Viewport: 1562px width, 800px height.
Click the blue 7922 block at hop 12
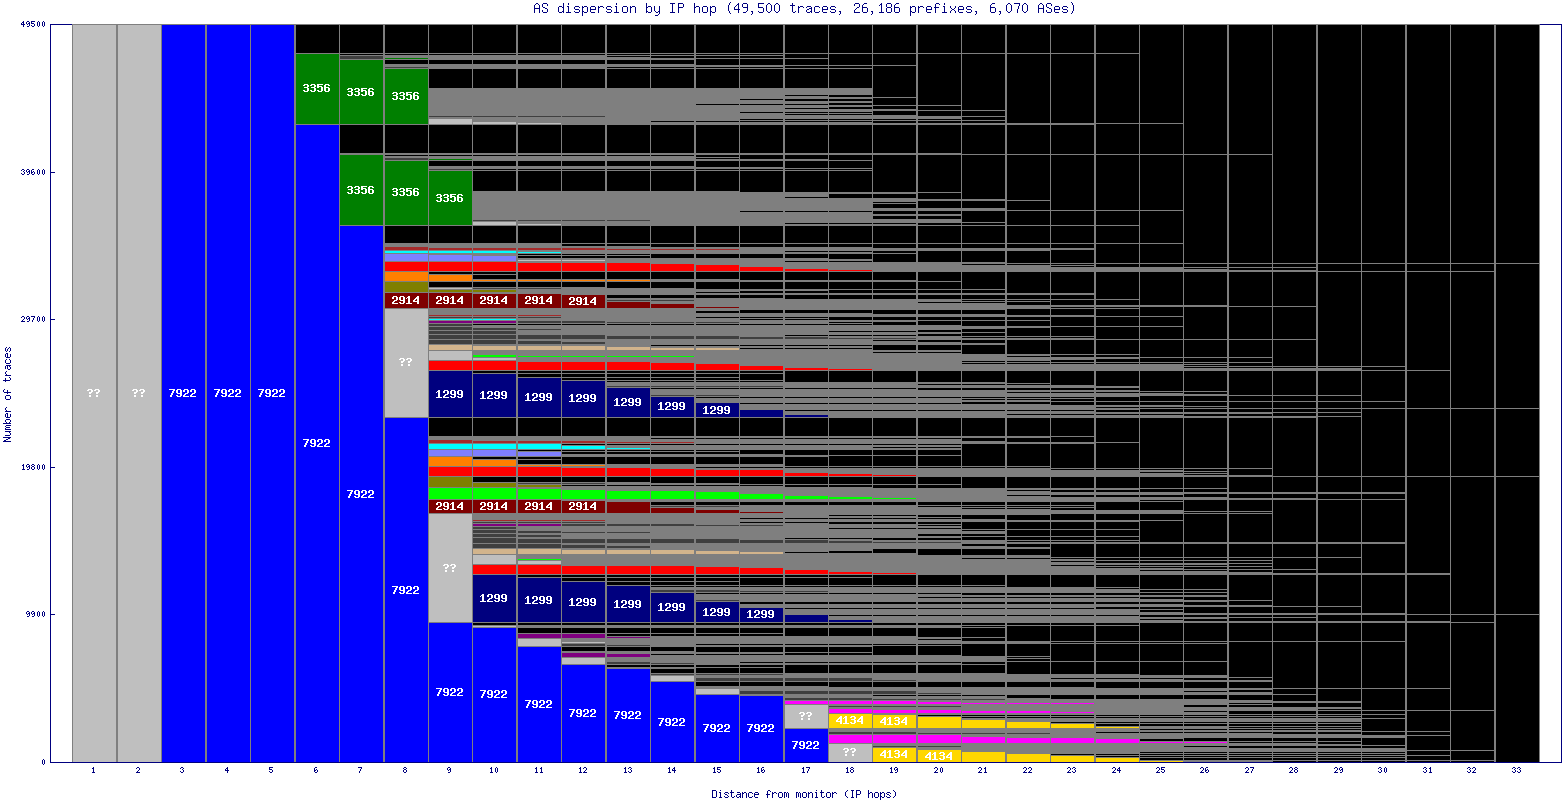[583, 713]
